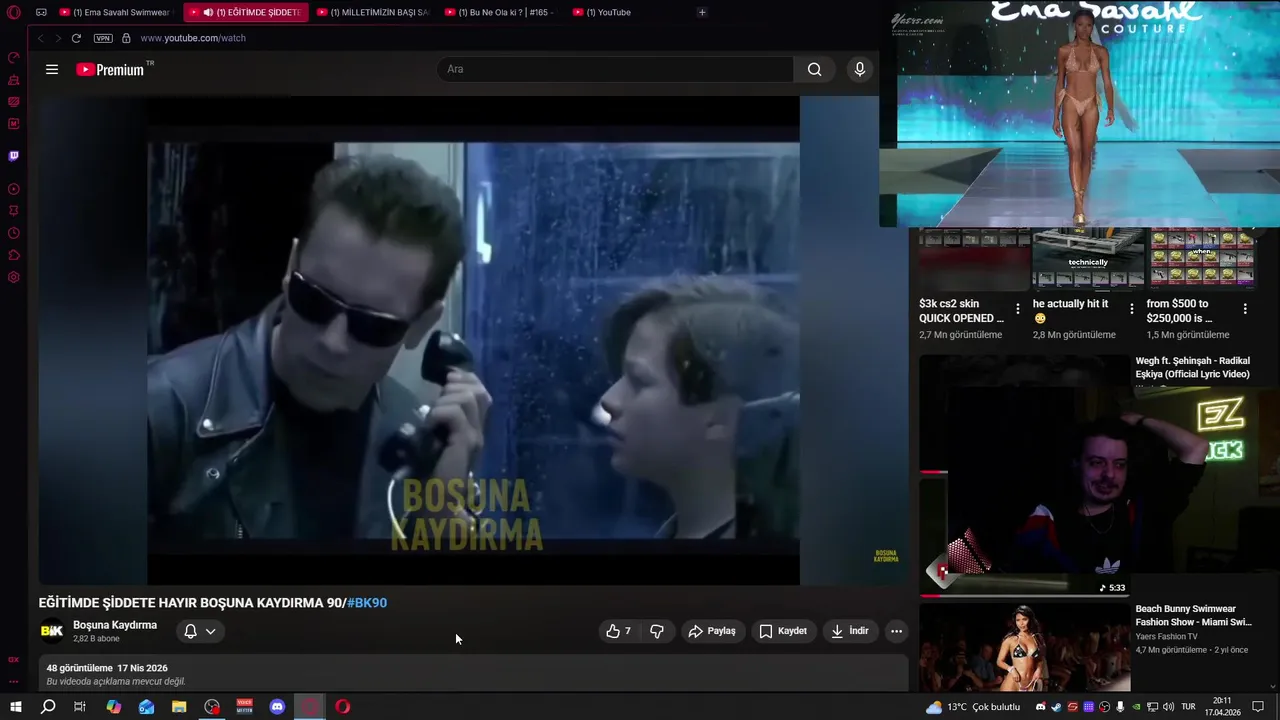Open volume speaker tray icon

pos(1167,707)
